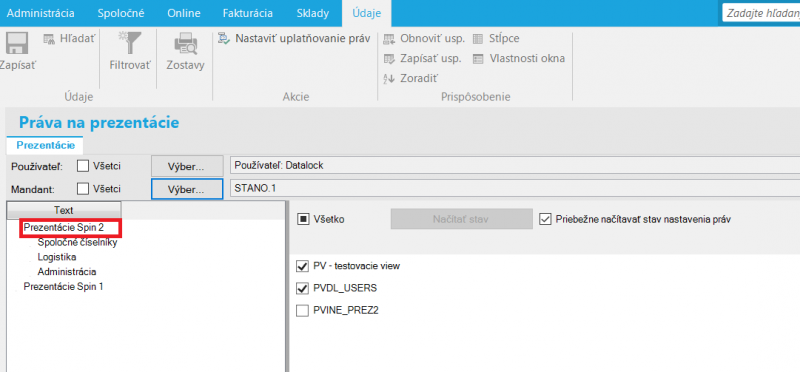Uncheck the PVDL_USERS checkbox

coord(303,288)
